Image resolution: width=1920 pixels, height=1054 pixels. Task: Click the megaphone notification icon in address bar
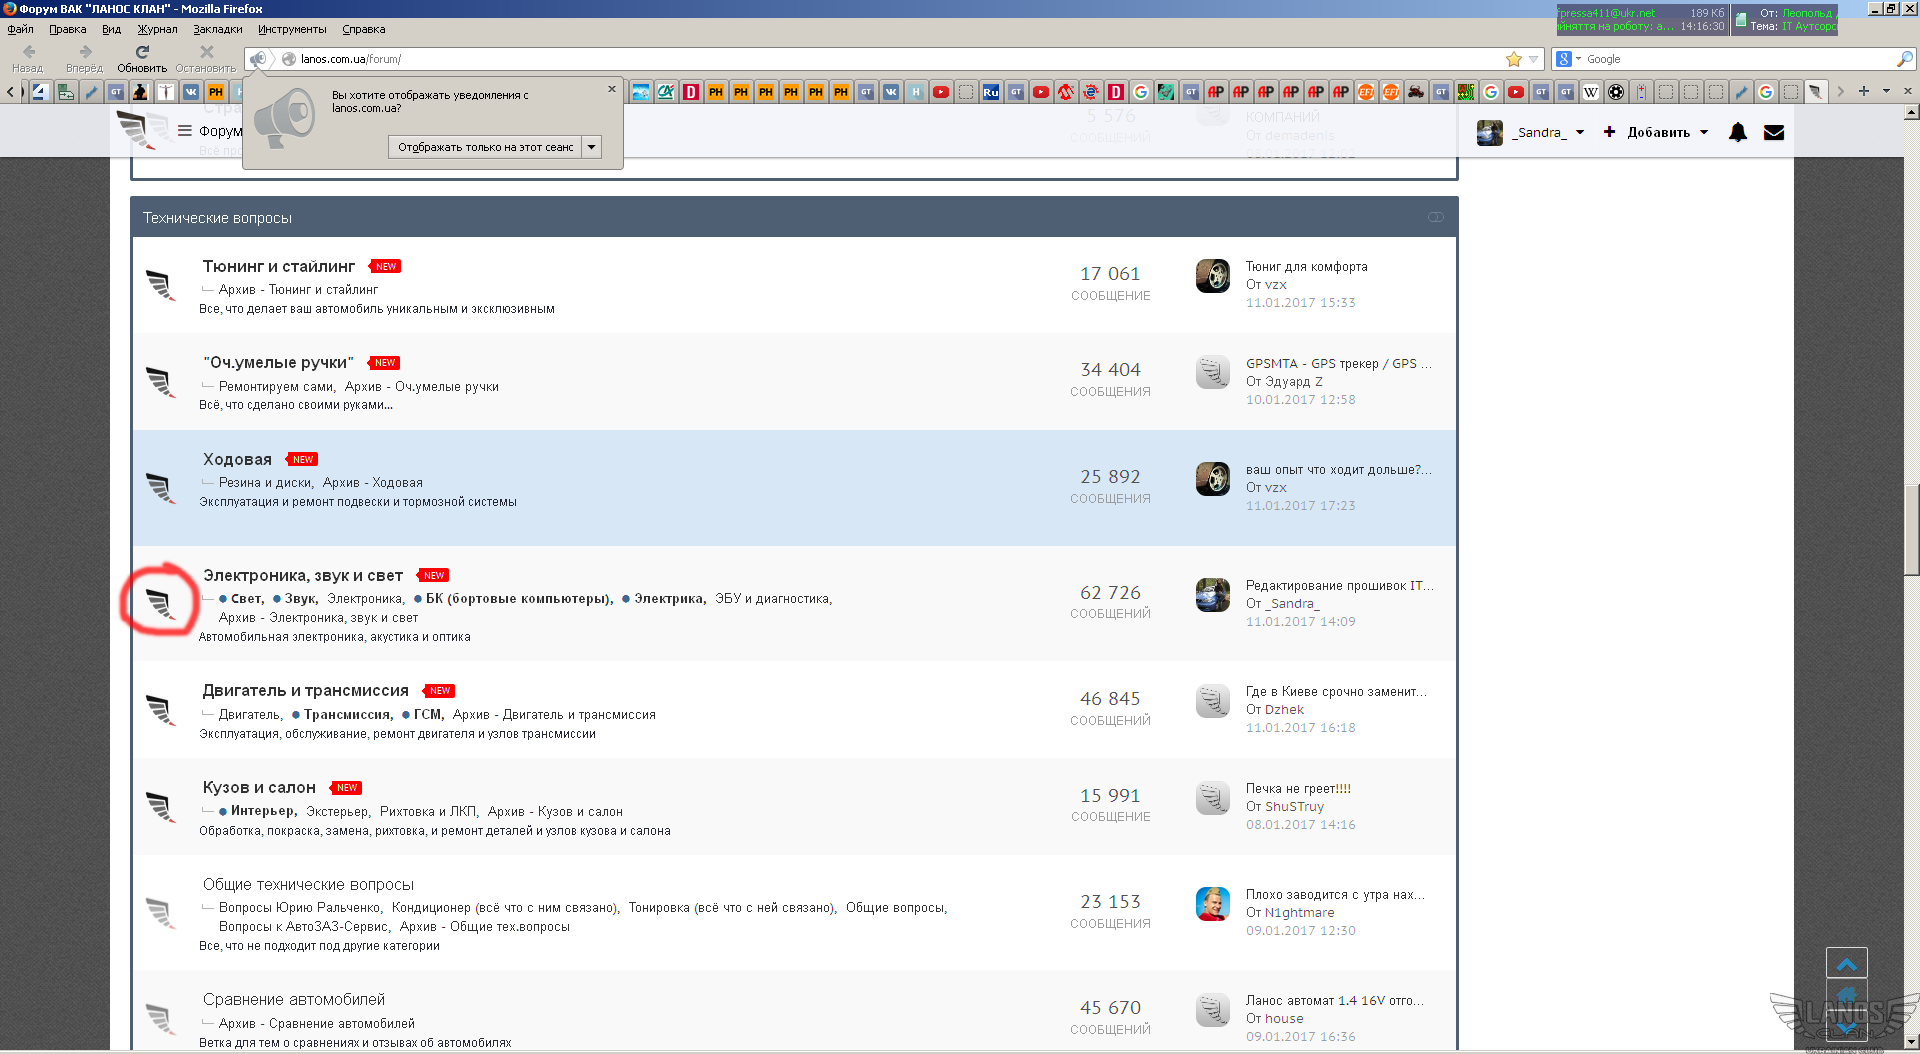tap(258, 59)
